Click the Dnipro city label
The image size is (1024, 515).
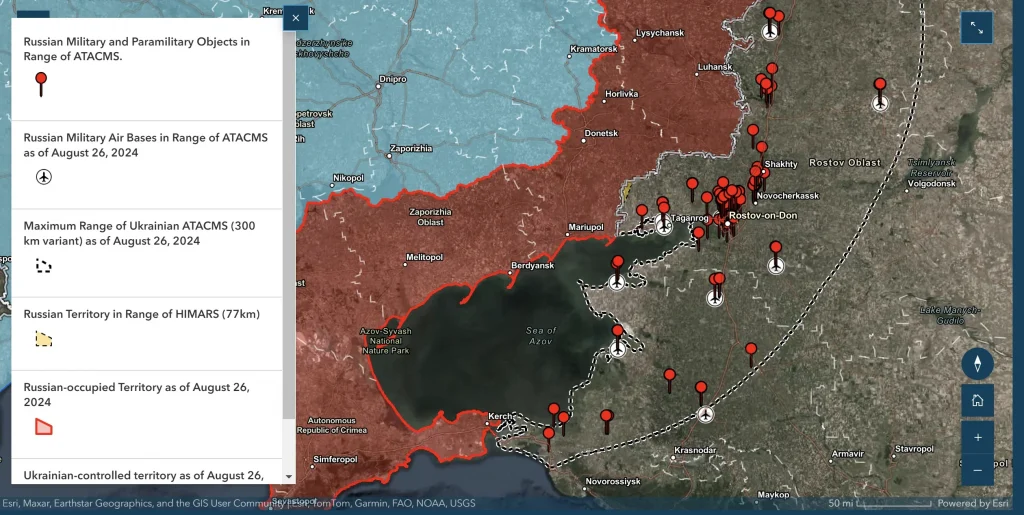pyautogui.click(x=394, y=79)
